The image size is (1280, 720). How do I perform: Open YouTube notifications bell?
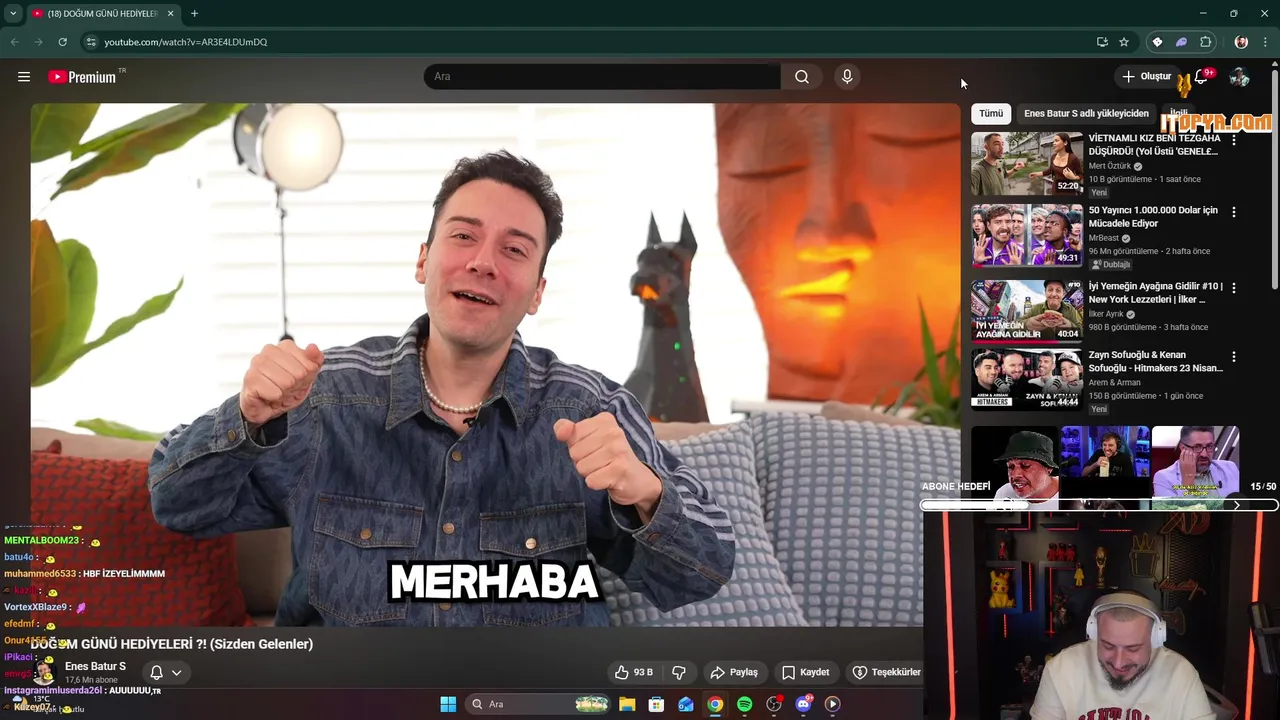point(1201,77)
